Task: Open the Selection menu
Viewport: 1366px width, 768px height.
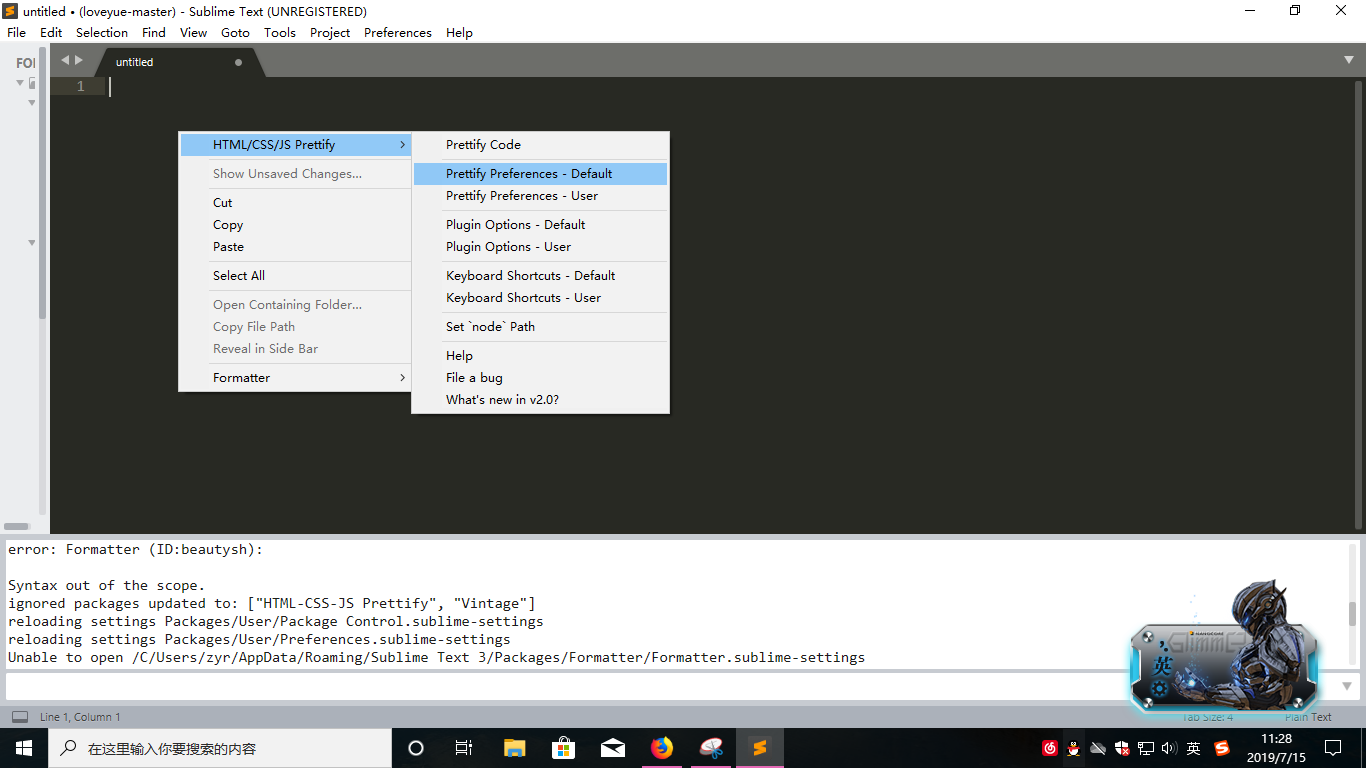Action: click(x=102, y=32)
